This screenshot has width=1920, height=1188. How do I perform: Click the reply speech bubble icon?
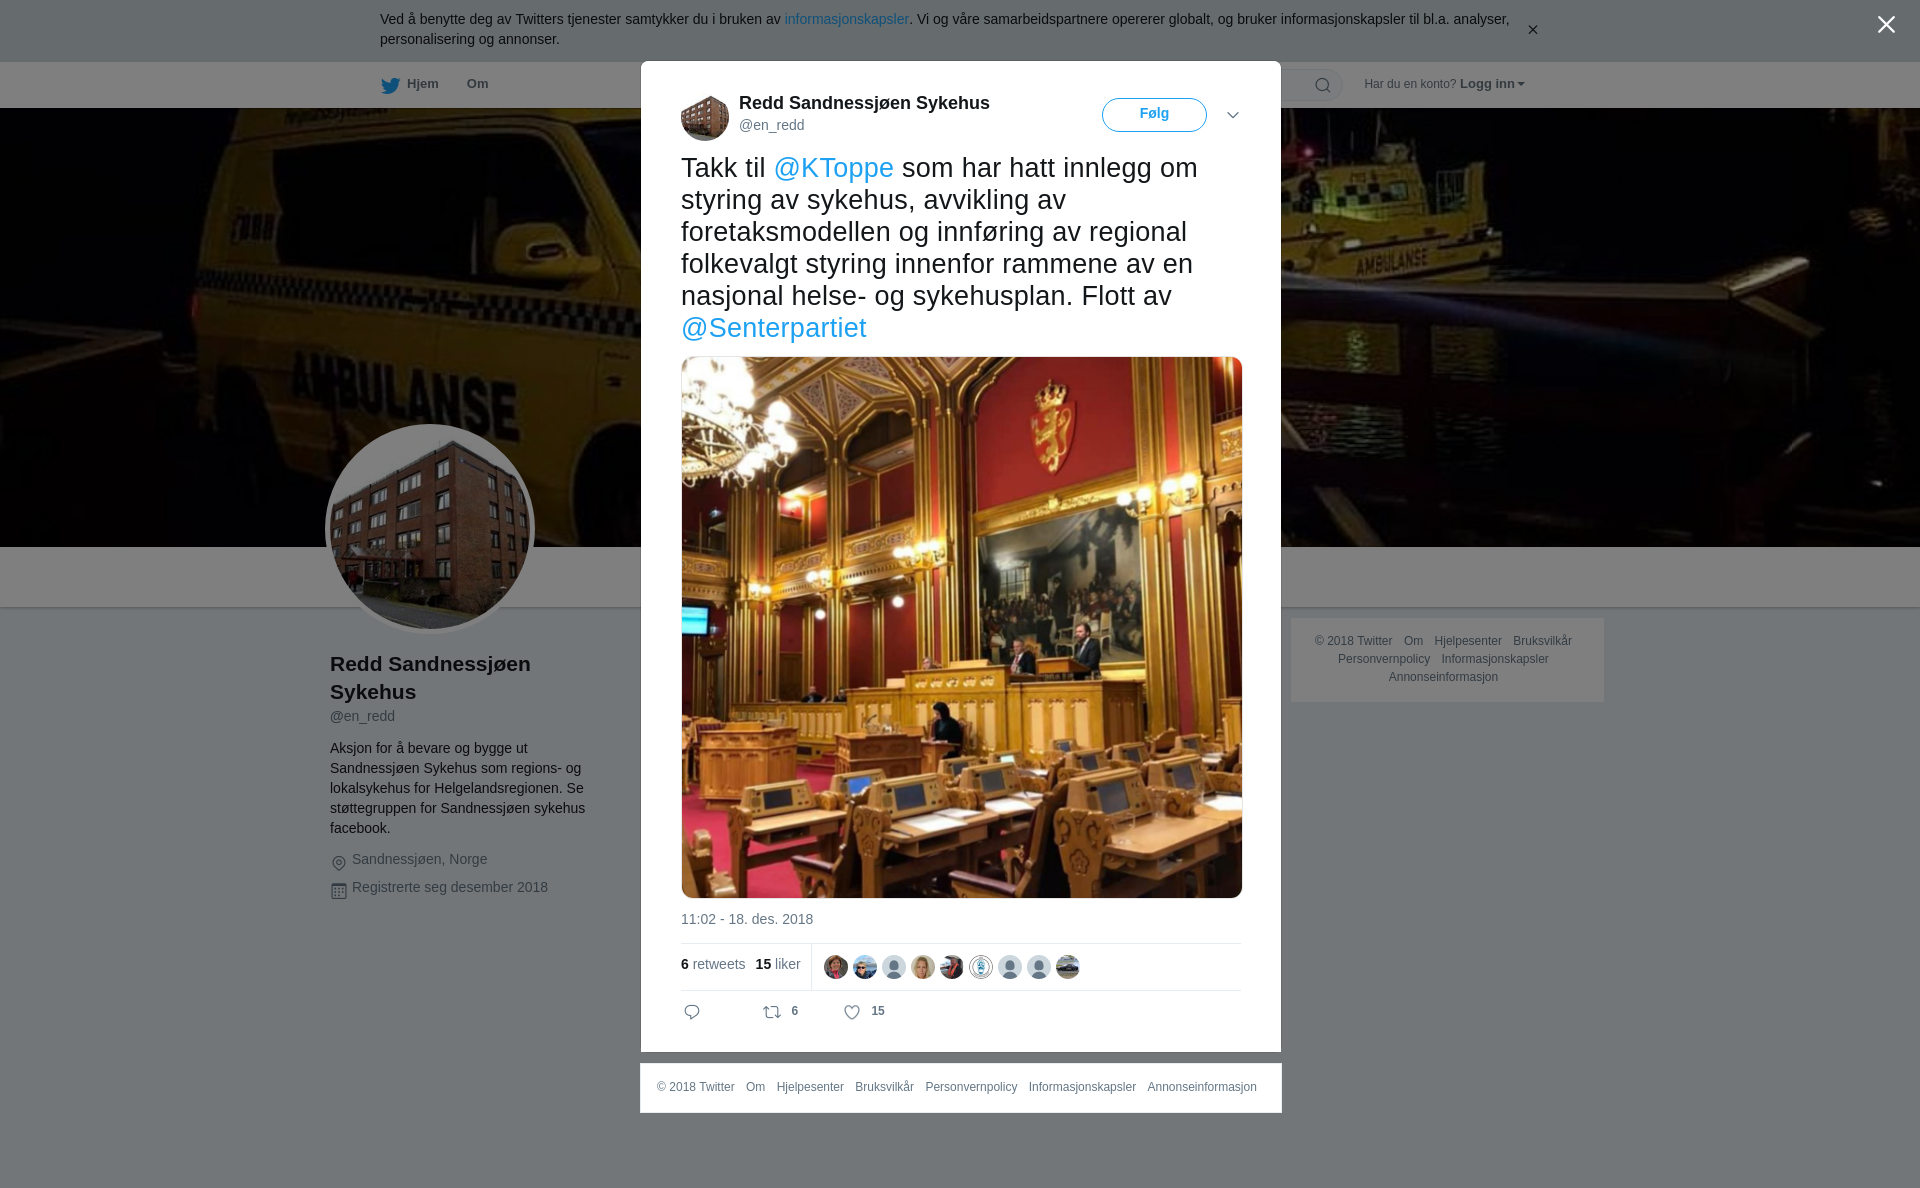(x=692, y=1012)
